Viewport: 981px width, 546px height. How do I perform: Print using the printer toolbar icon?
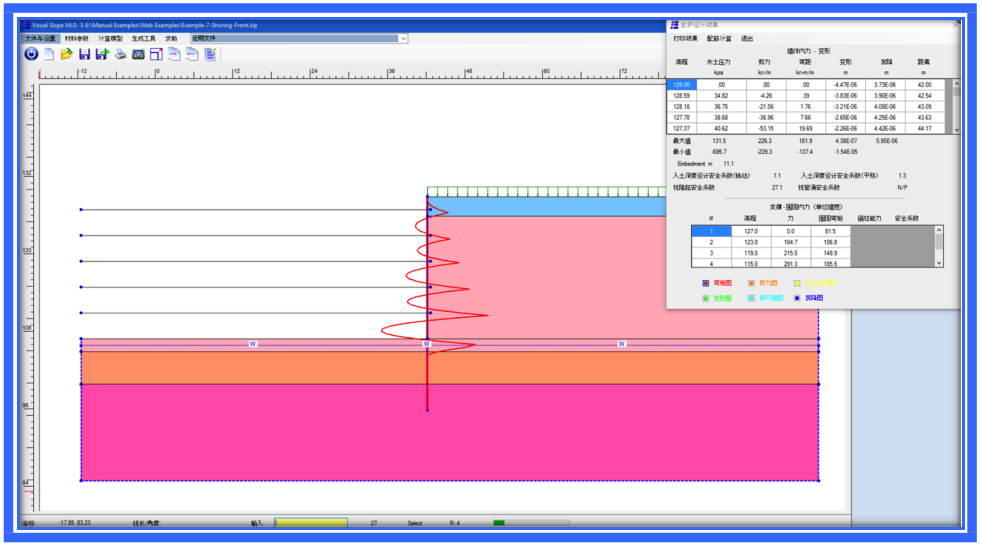[x=120, y=54]
